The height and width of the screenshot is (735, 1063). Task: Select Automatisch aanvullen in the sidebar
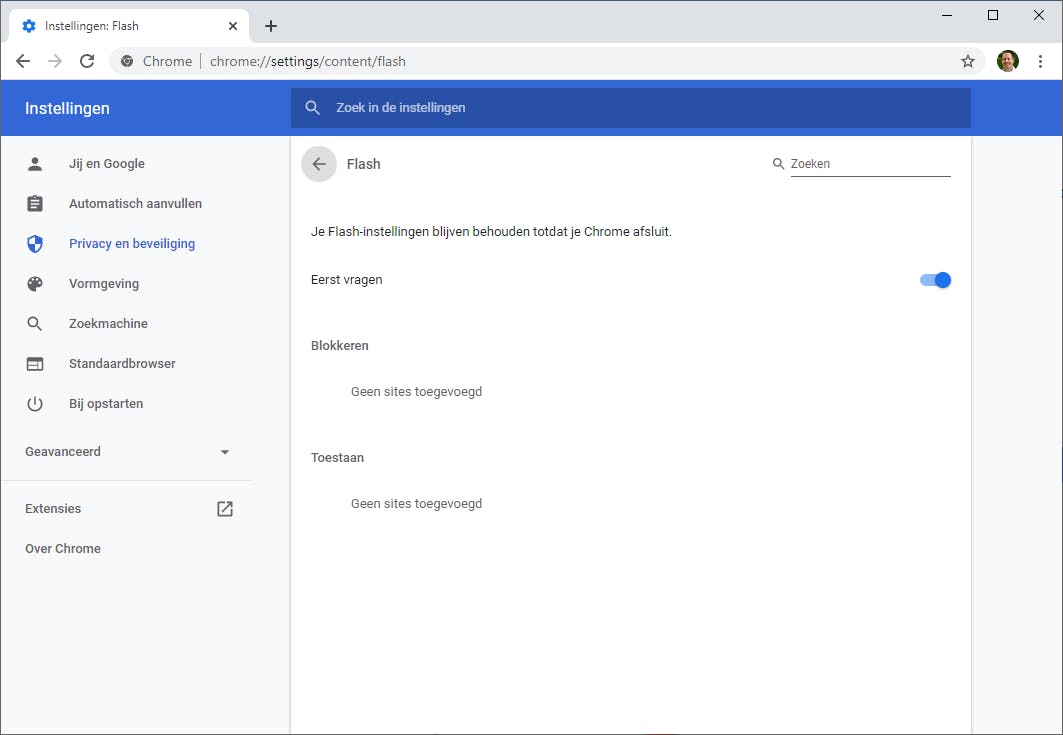[x=135, y=204]
